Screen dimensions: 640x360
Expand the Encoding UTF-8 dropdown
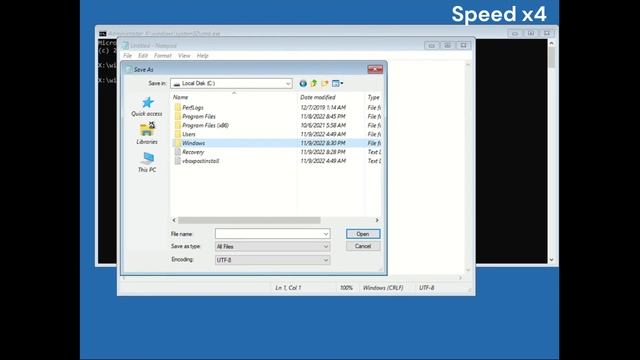point(326,260)
